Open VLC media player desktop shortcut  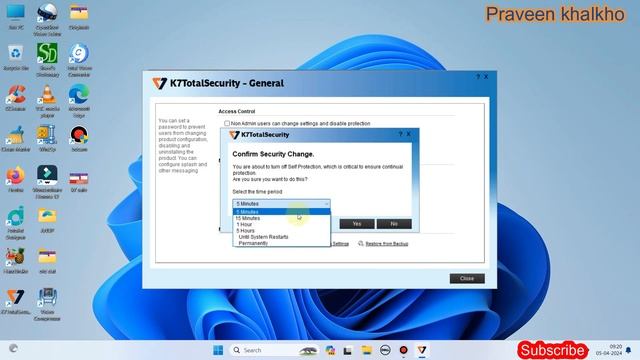click(47, 101)
